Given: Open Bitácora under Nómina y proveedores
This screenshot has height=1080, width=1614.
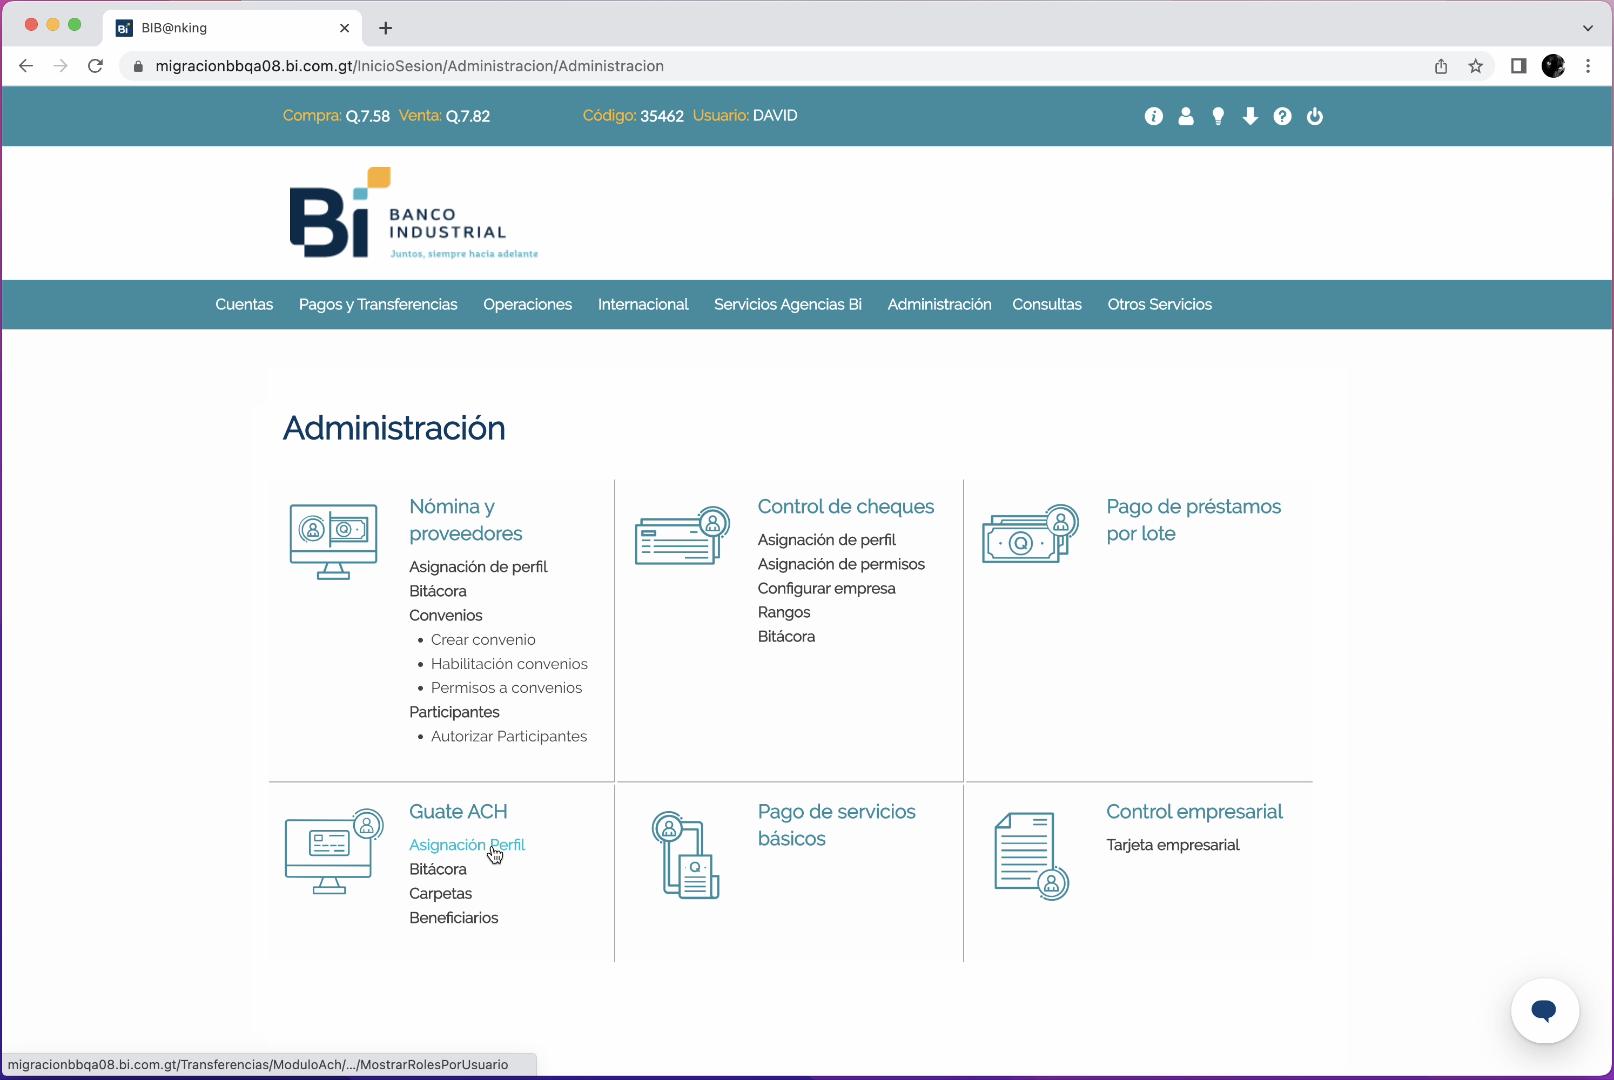Looking at the screenshot, I should (x=438, y=591).
